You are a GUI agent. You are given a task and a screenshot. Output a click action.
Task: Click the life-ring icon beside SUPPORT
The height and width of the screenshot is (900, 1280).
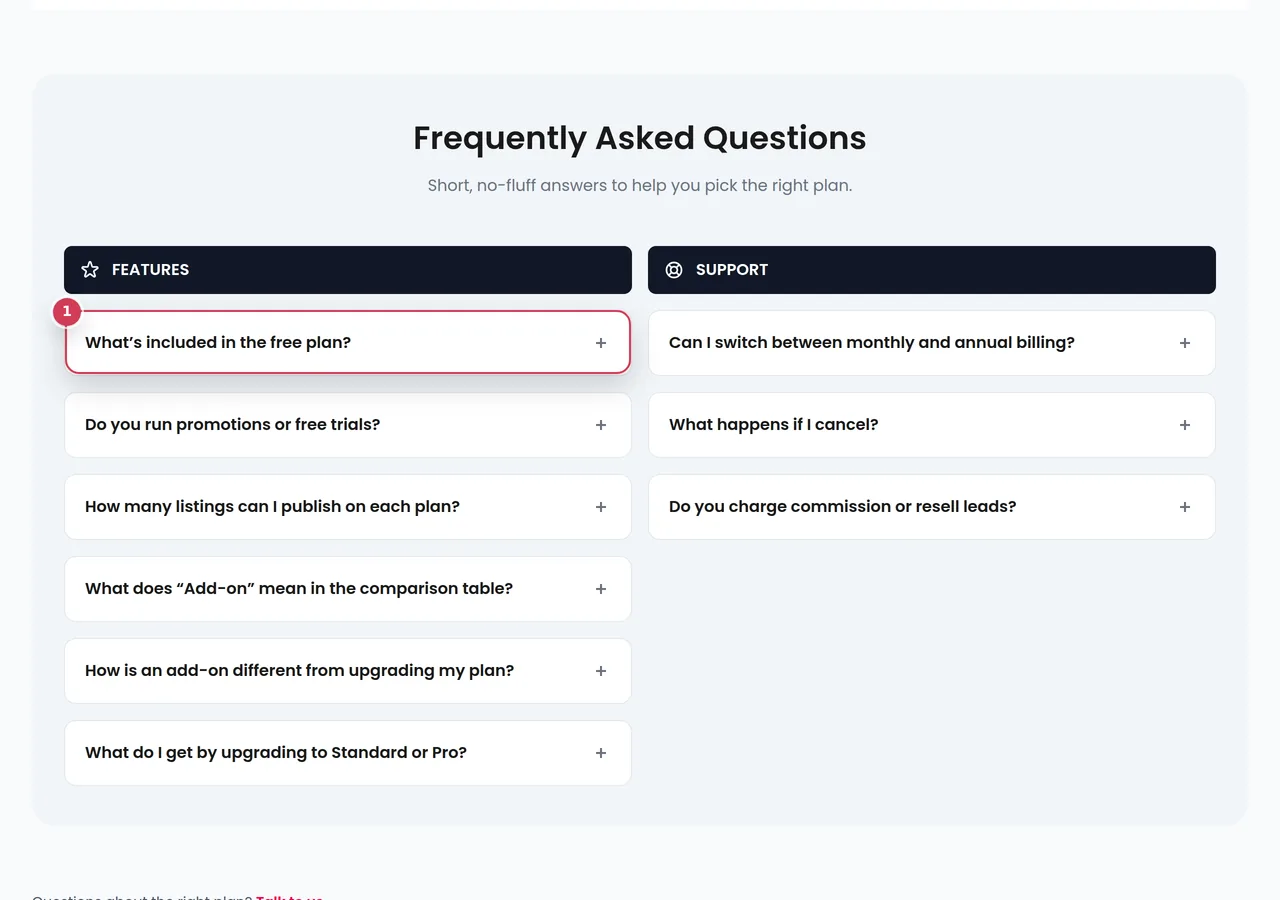pos(674,269)
